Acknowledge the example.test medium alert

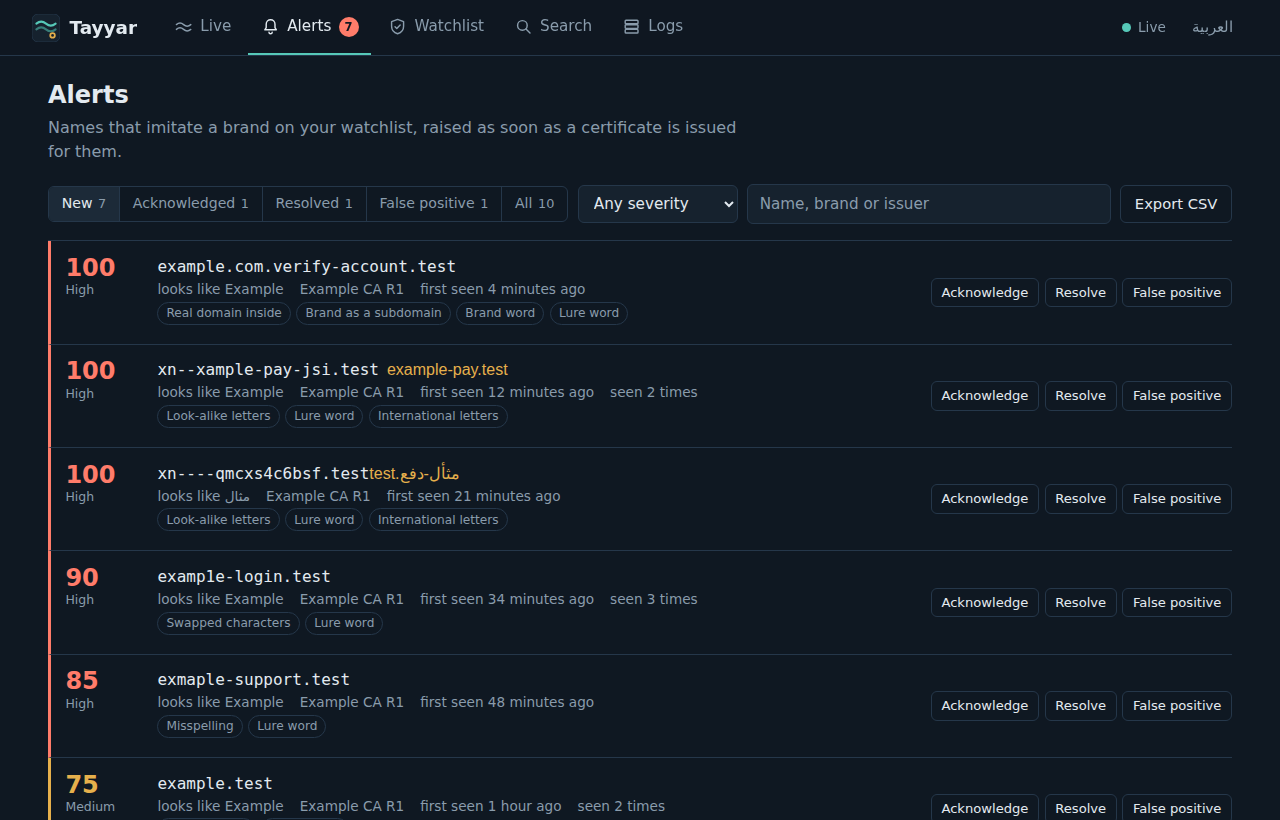pyautogui.click(x=985, y=809)
